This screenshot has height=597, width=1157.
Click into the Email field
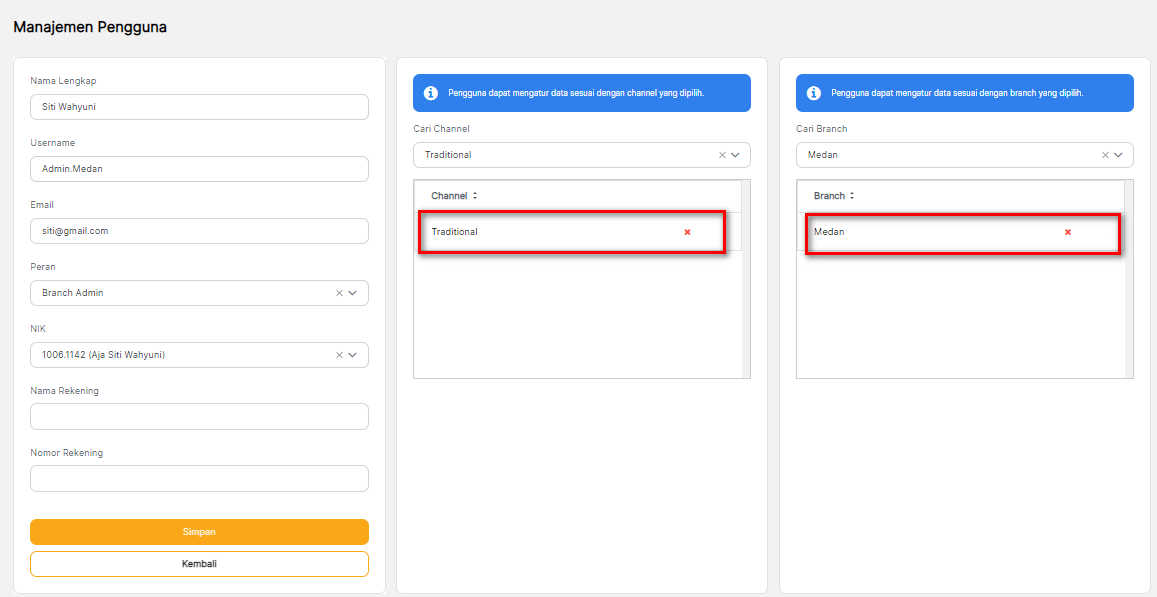pyautogui.click(x=199, y=231)
